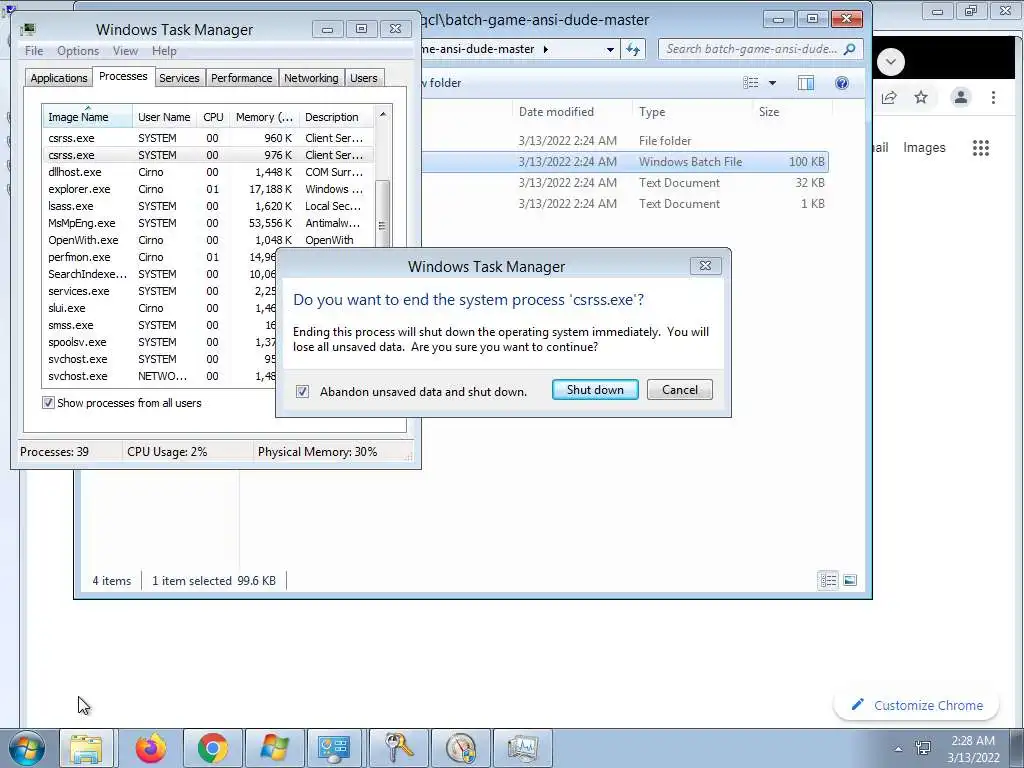
Task: Click the search magnifier in Explorer
Action: pos(849,49)
